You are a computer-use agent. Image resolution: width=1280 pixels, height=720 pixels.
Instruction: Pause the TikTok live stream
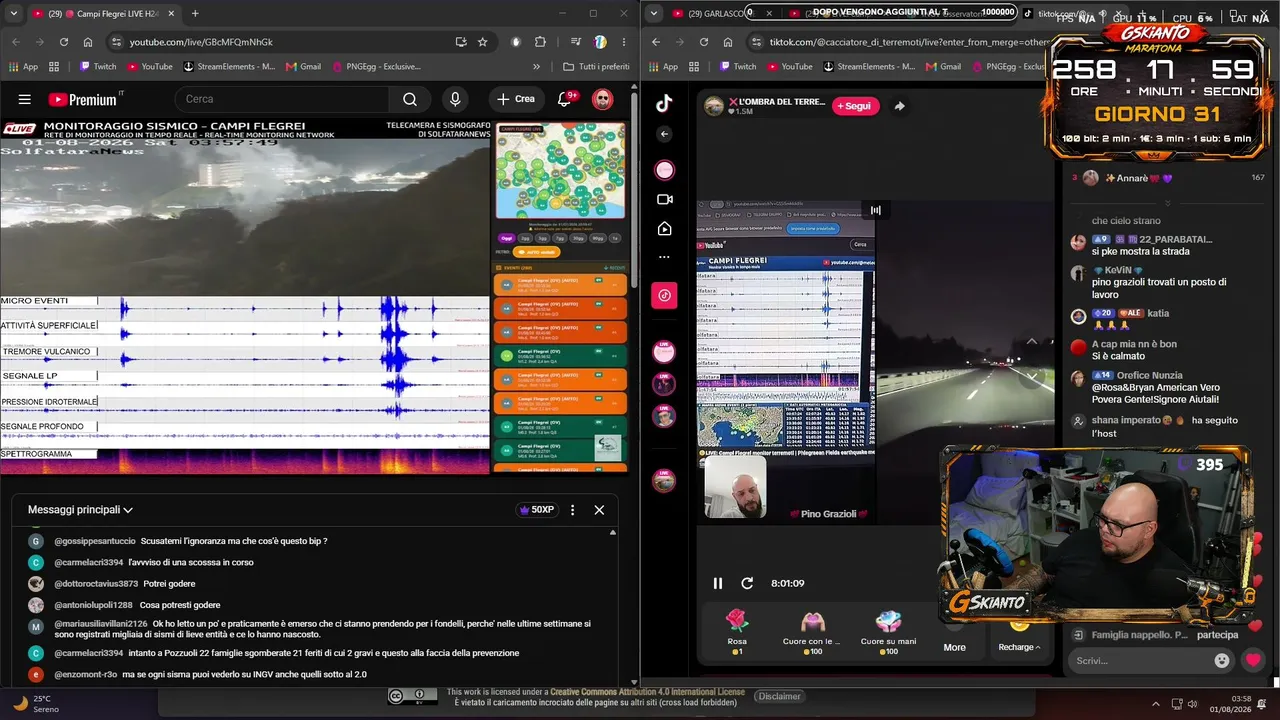(717, 583)
